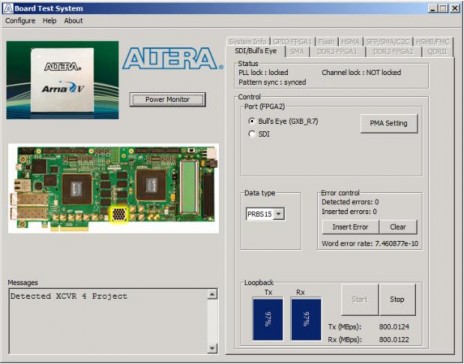Click the highlighted Bull's Eye connector on board
The height and width of the screenshot is (364, 464).
coord(119,214)
